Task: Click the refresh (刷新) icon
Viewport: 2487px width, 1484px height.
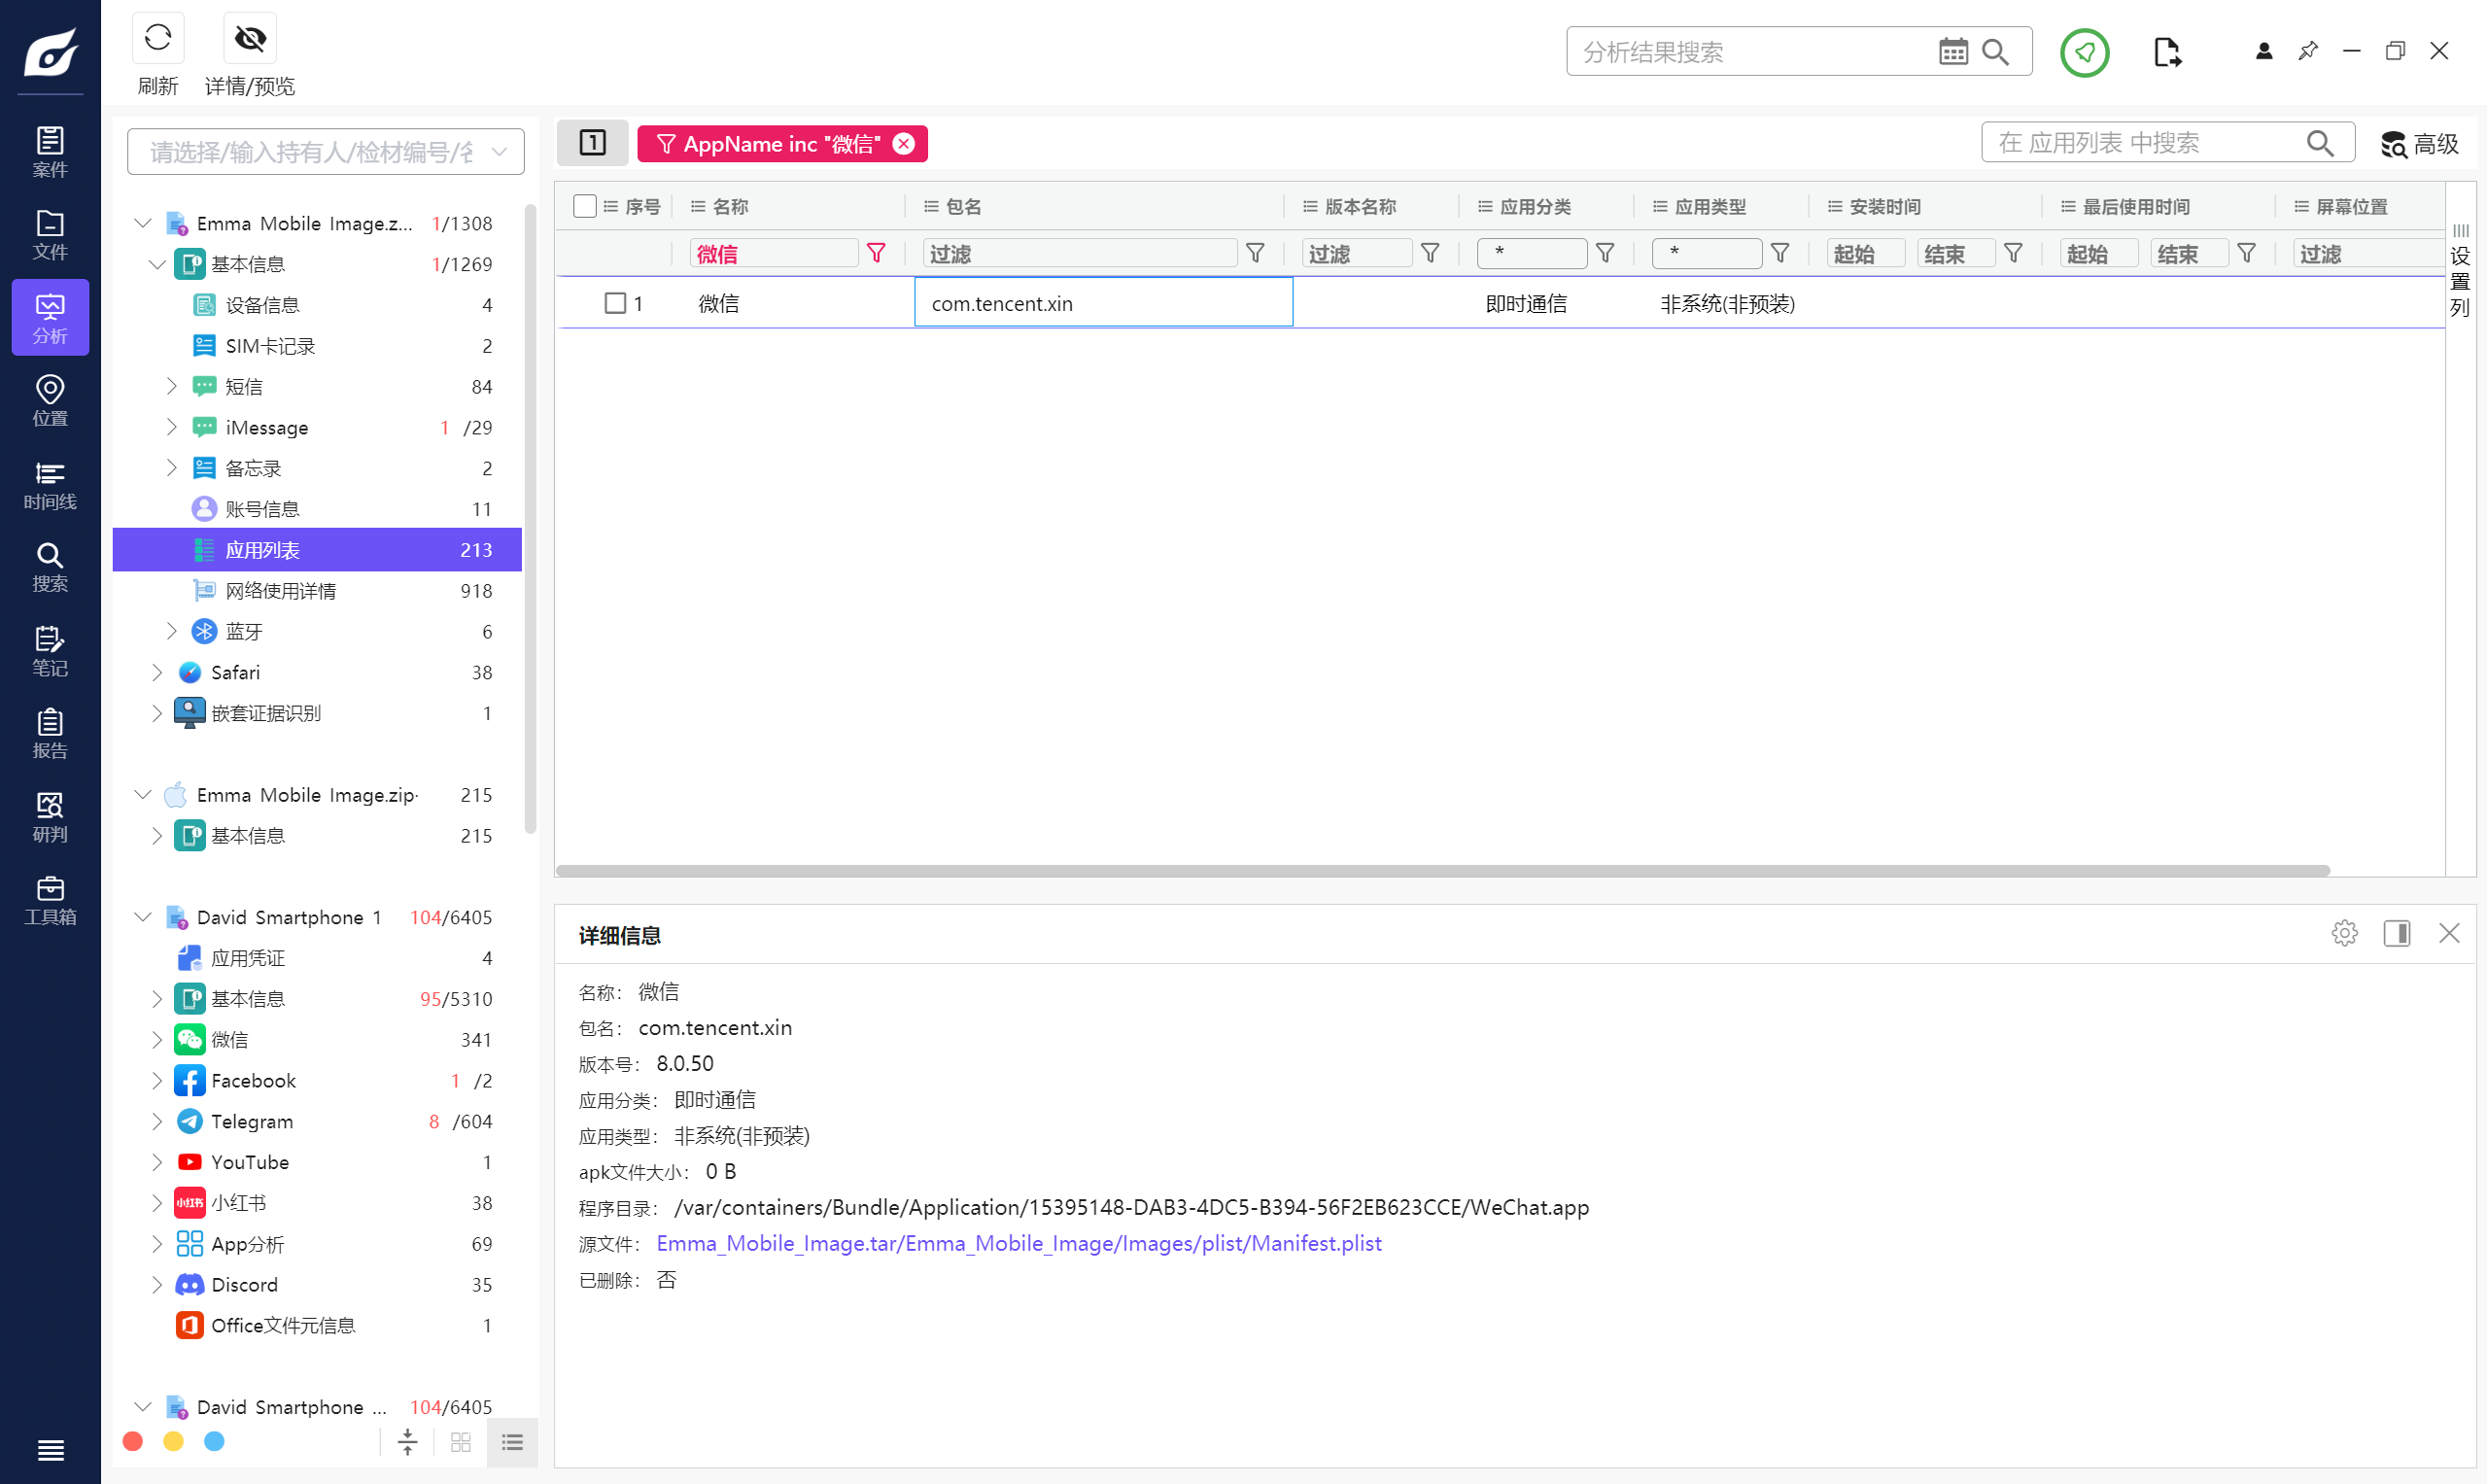Action: coord(157,39)
